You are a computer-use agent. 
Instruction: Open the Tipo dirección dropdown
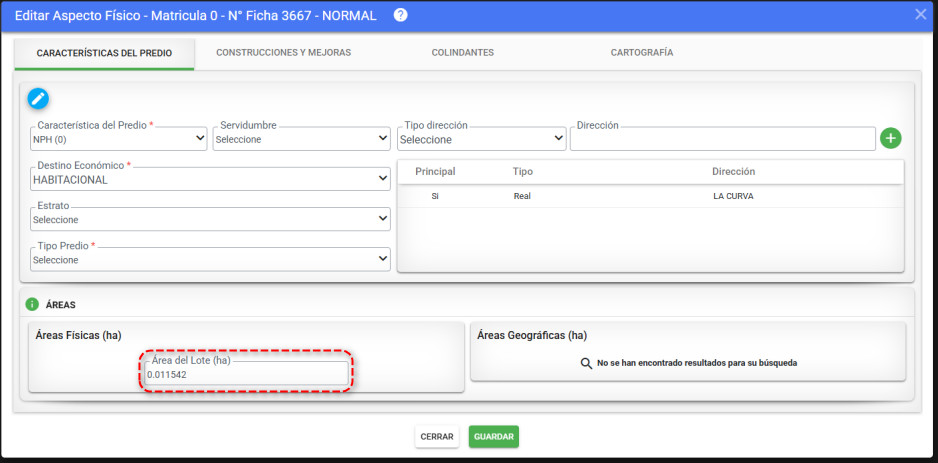point(482,139)
